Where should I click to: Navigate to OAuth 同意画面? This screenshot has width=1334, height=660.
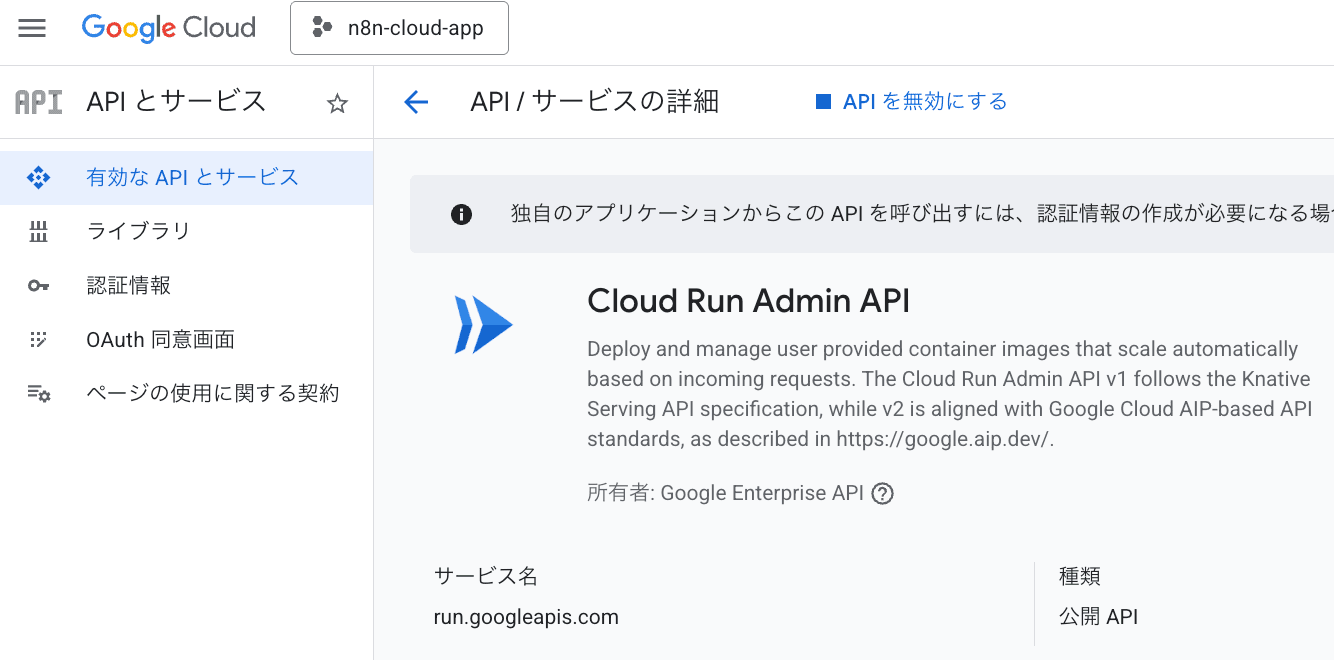click(160, 340)
